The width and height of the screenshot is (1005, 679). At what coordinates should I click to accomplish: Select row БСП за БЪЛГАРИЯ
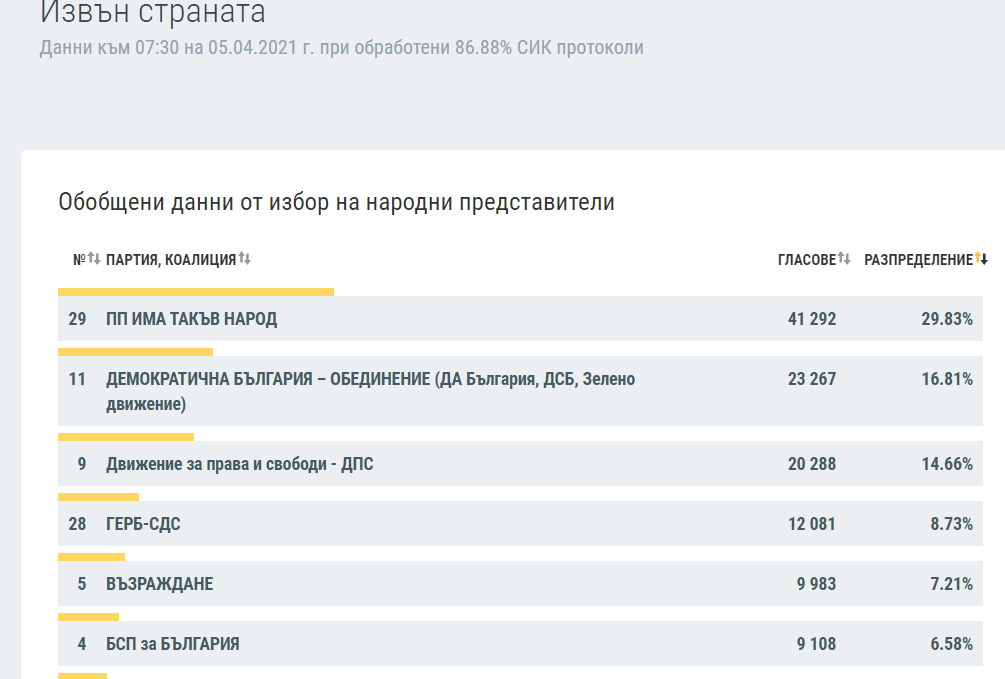click(520, 644)
